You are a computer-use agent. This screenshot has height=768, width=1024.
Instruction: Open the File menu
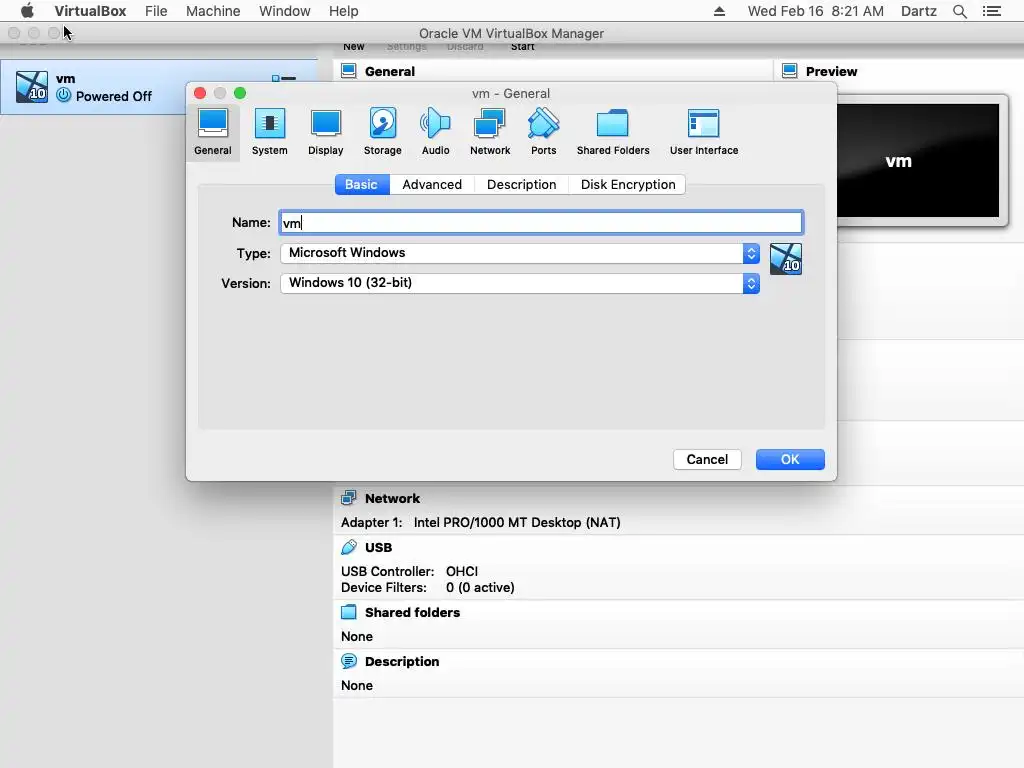pos(156,11)
